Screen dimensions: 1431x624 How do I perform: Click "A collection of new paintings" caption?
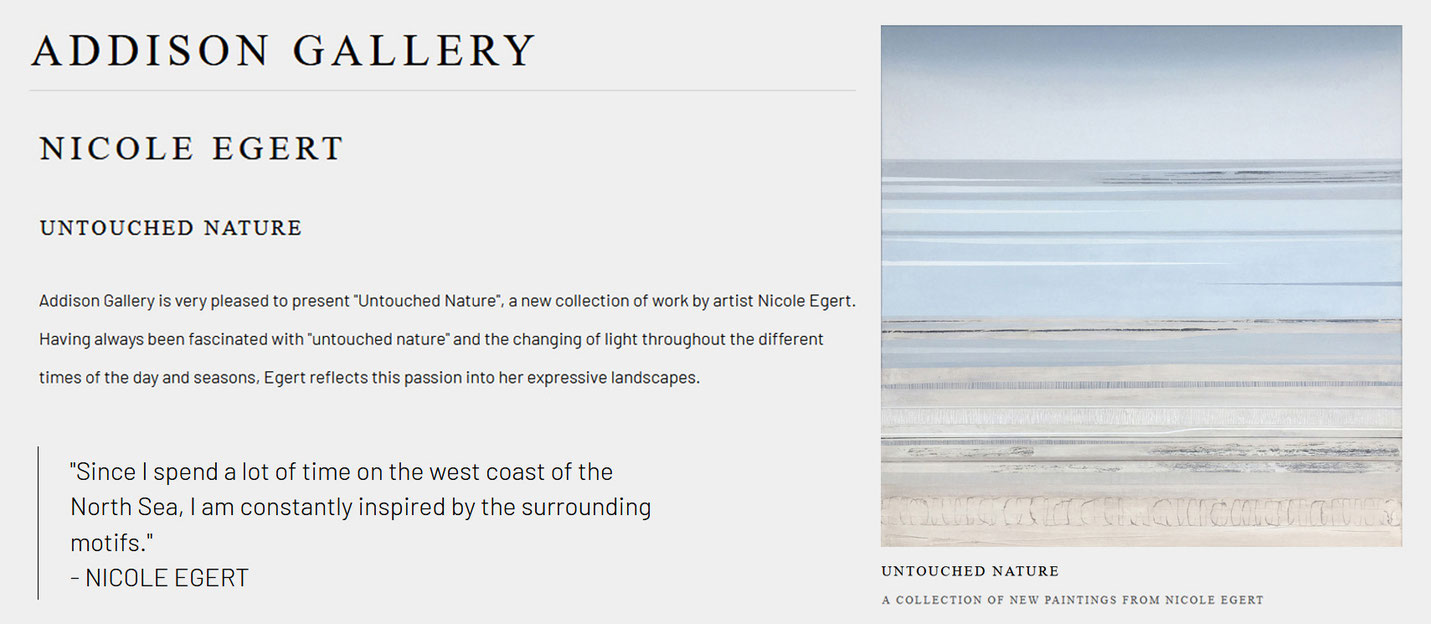[x=1072, y=600]
